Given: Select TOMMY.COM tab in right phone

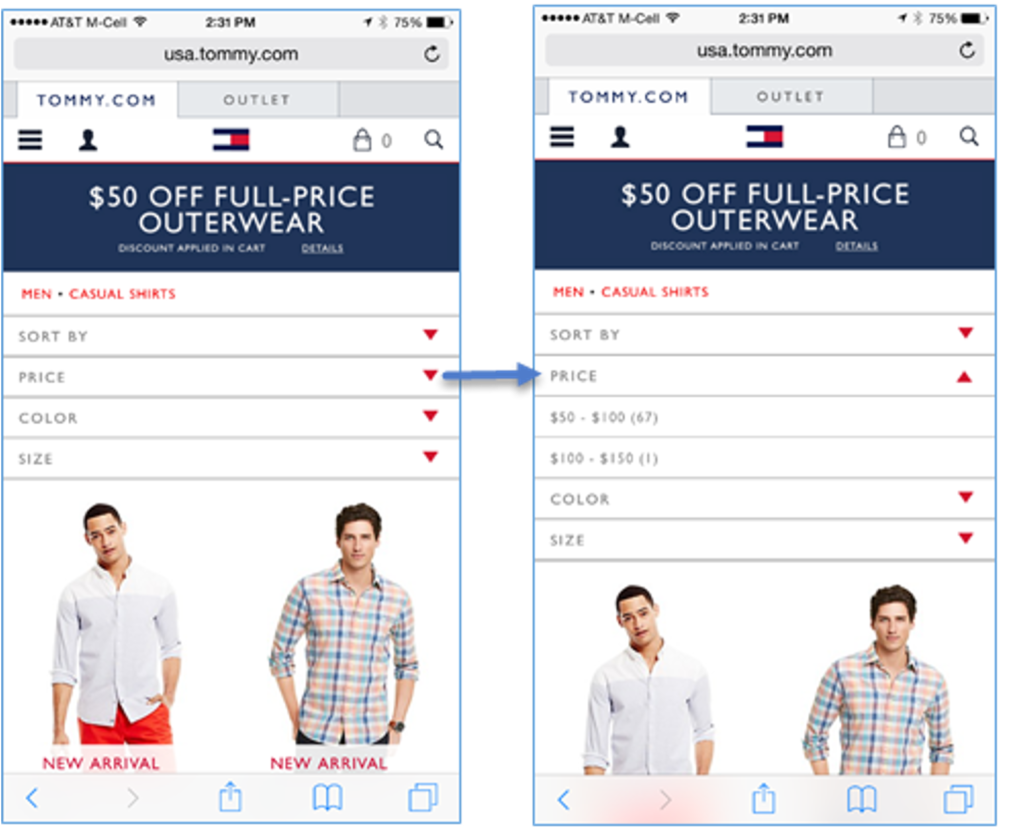Looking at the screenshot, I should [x=628, y=97].
